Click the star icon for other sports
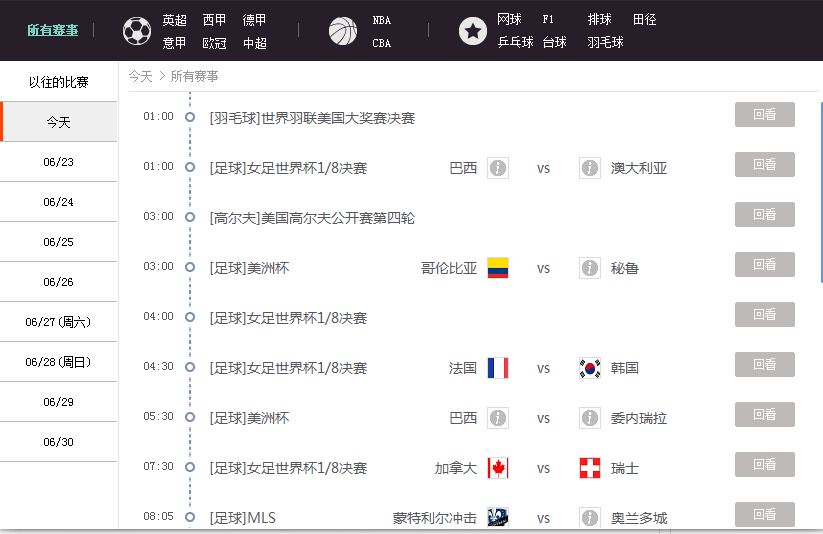The height and width of the screenshot is (534, 823). (x=472, y=31)
